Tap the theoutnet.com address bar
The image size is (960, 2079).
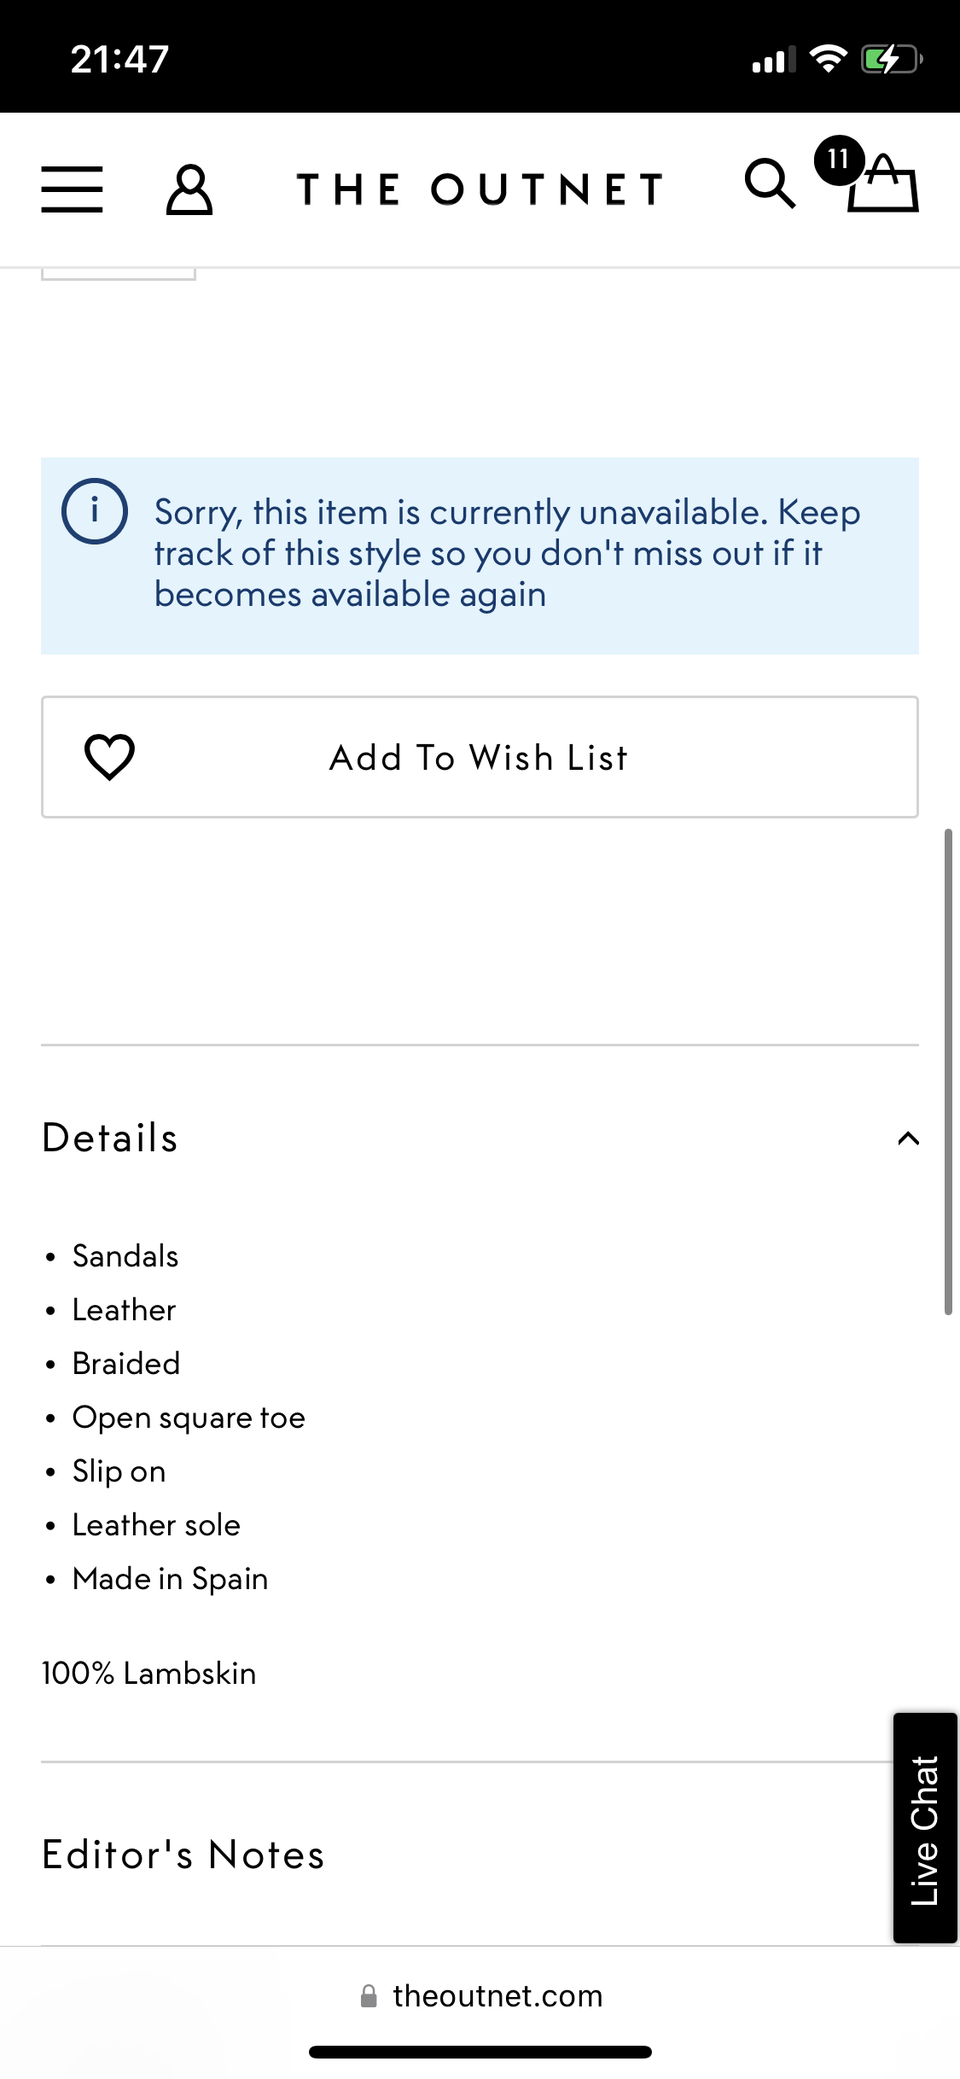pyautogui.click(x=497, y=1996)
